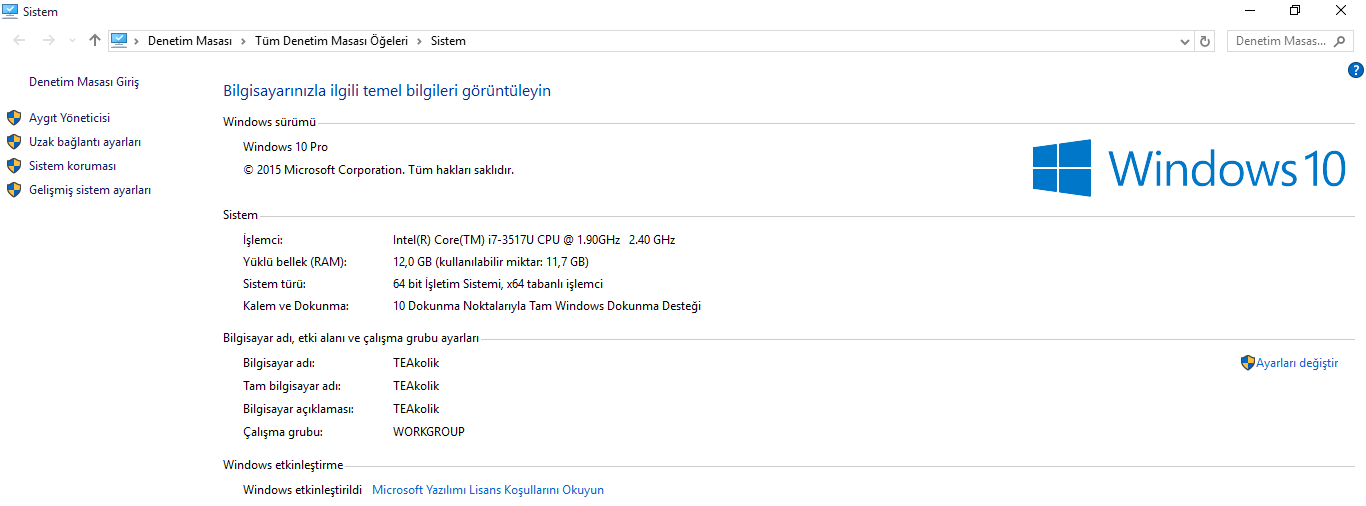1366x506 pixels.
Task: Restore down the Sistem window
Action: pos(1296,10)
